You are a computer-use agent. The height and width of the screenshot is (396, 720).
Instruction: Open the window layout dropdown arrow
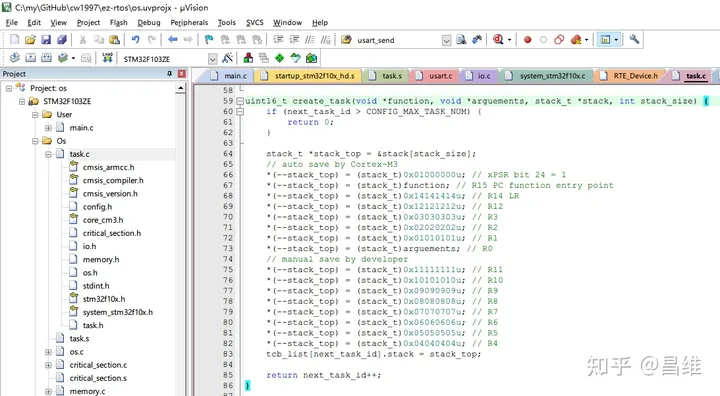tap(616, 40)
